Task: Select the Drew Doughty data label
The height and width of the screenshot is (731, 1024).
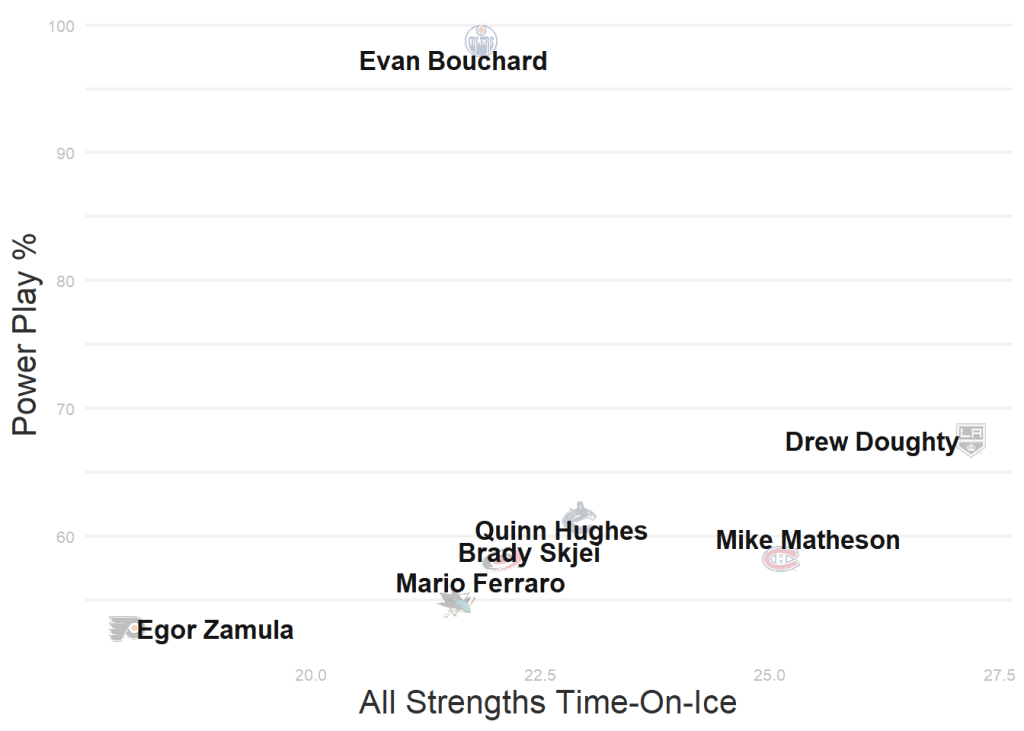Action: point(871,442)
